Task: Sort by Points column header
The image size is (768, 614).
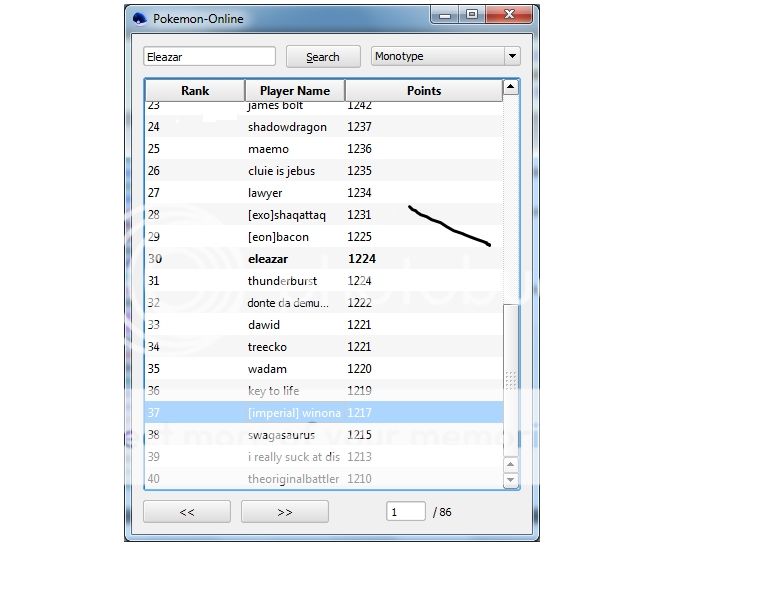Action: (x=423, y=91)
